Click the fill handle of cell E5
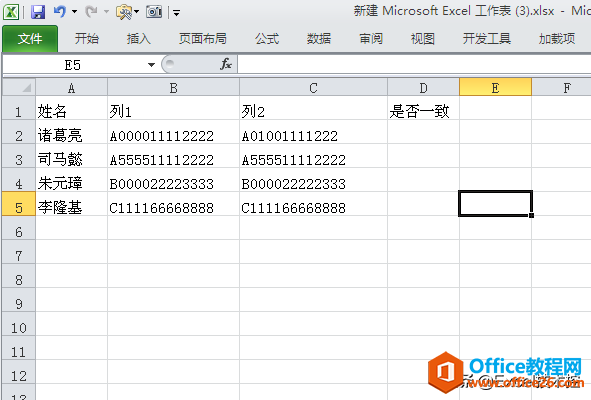This screenshot has height=400, width=591. coord(531,215)
